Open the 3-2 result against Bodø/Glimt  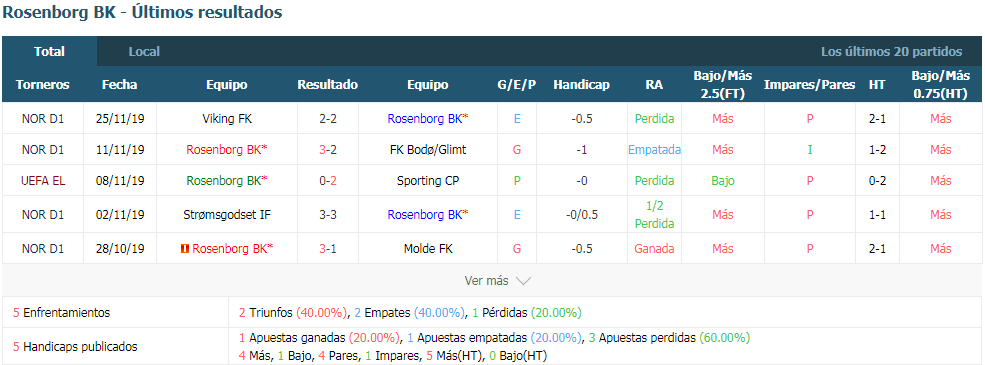pyautogui.click(x=328, y=150)
